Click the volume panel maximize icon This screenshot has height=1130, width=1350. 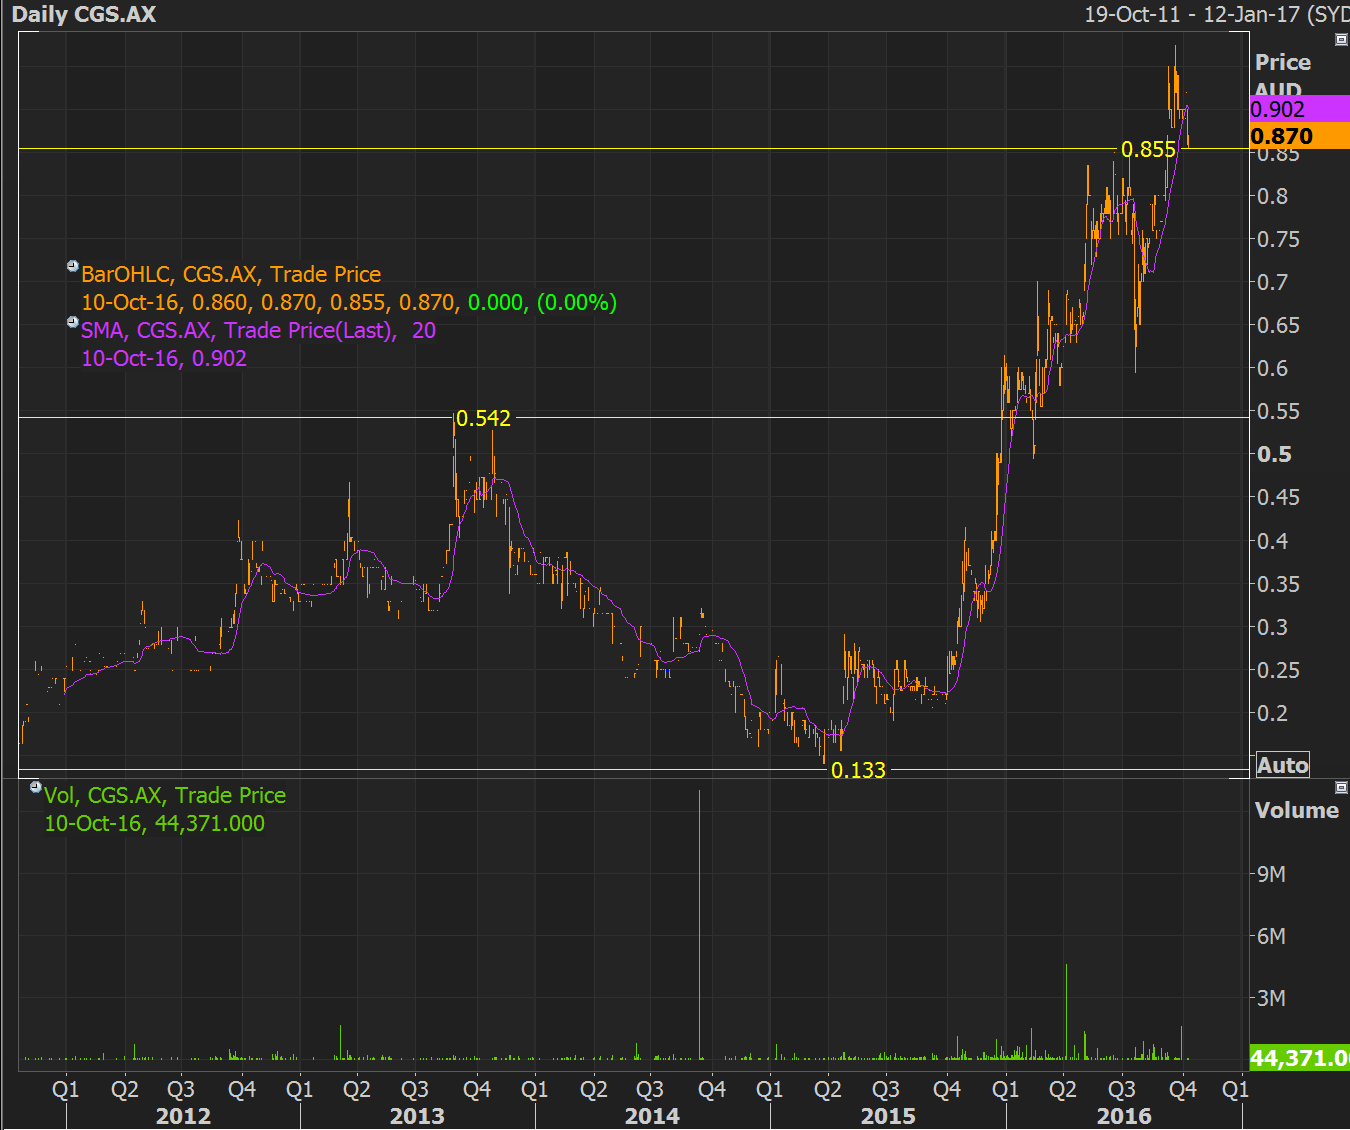1342,788
